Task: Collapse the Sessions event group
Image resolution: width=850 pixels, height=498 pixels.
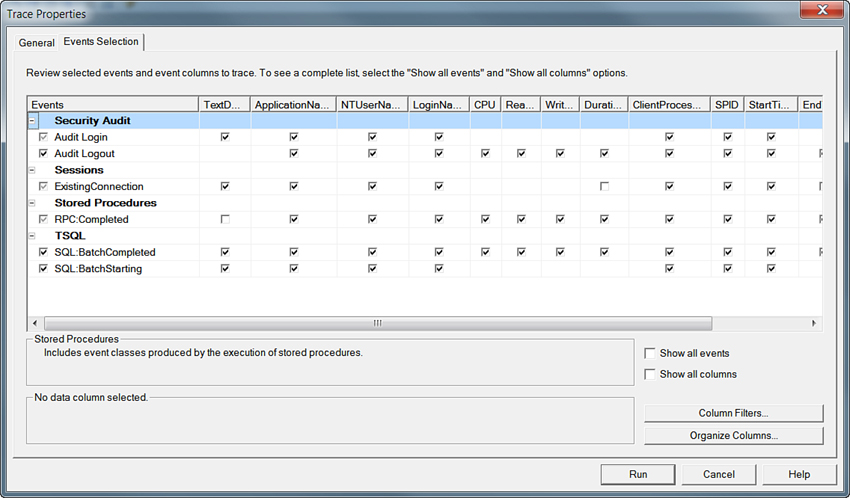Action: pos(33,170)
